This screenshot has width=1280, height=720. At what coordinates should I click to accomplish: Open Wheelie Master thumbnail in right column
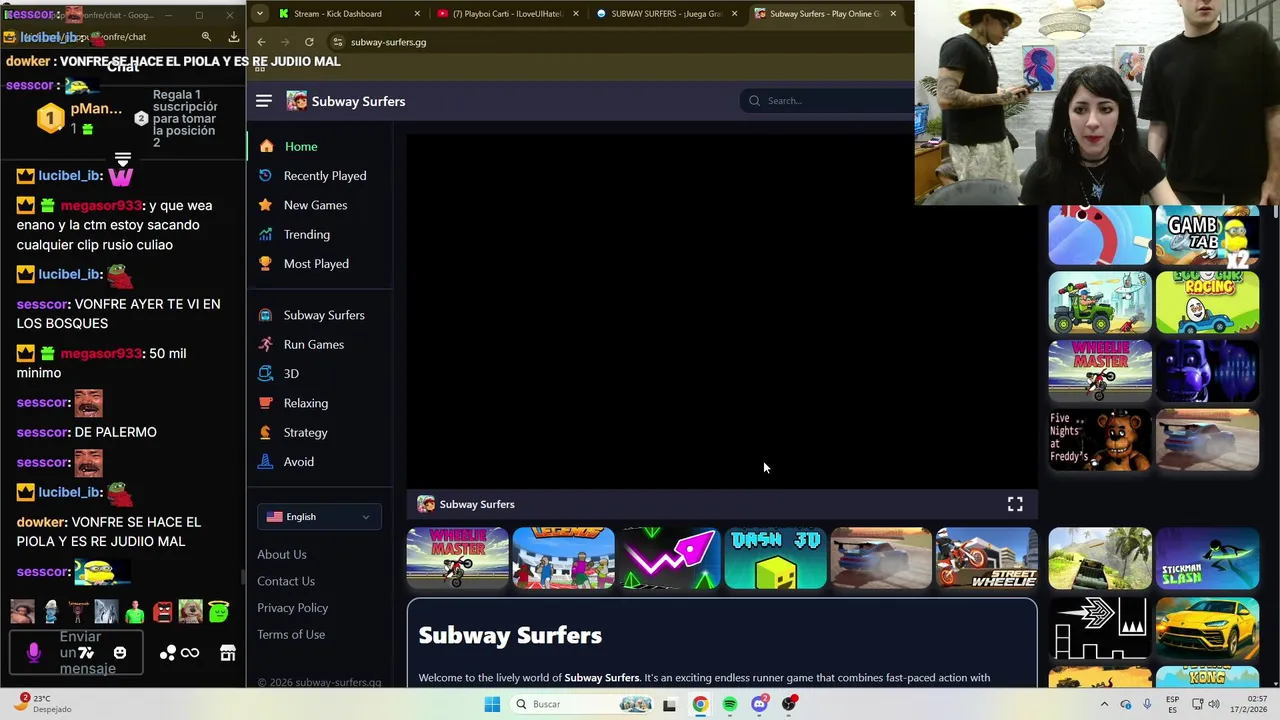click(x=1100, y=371)
